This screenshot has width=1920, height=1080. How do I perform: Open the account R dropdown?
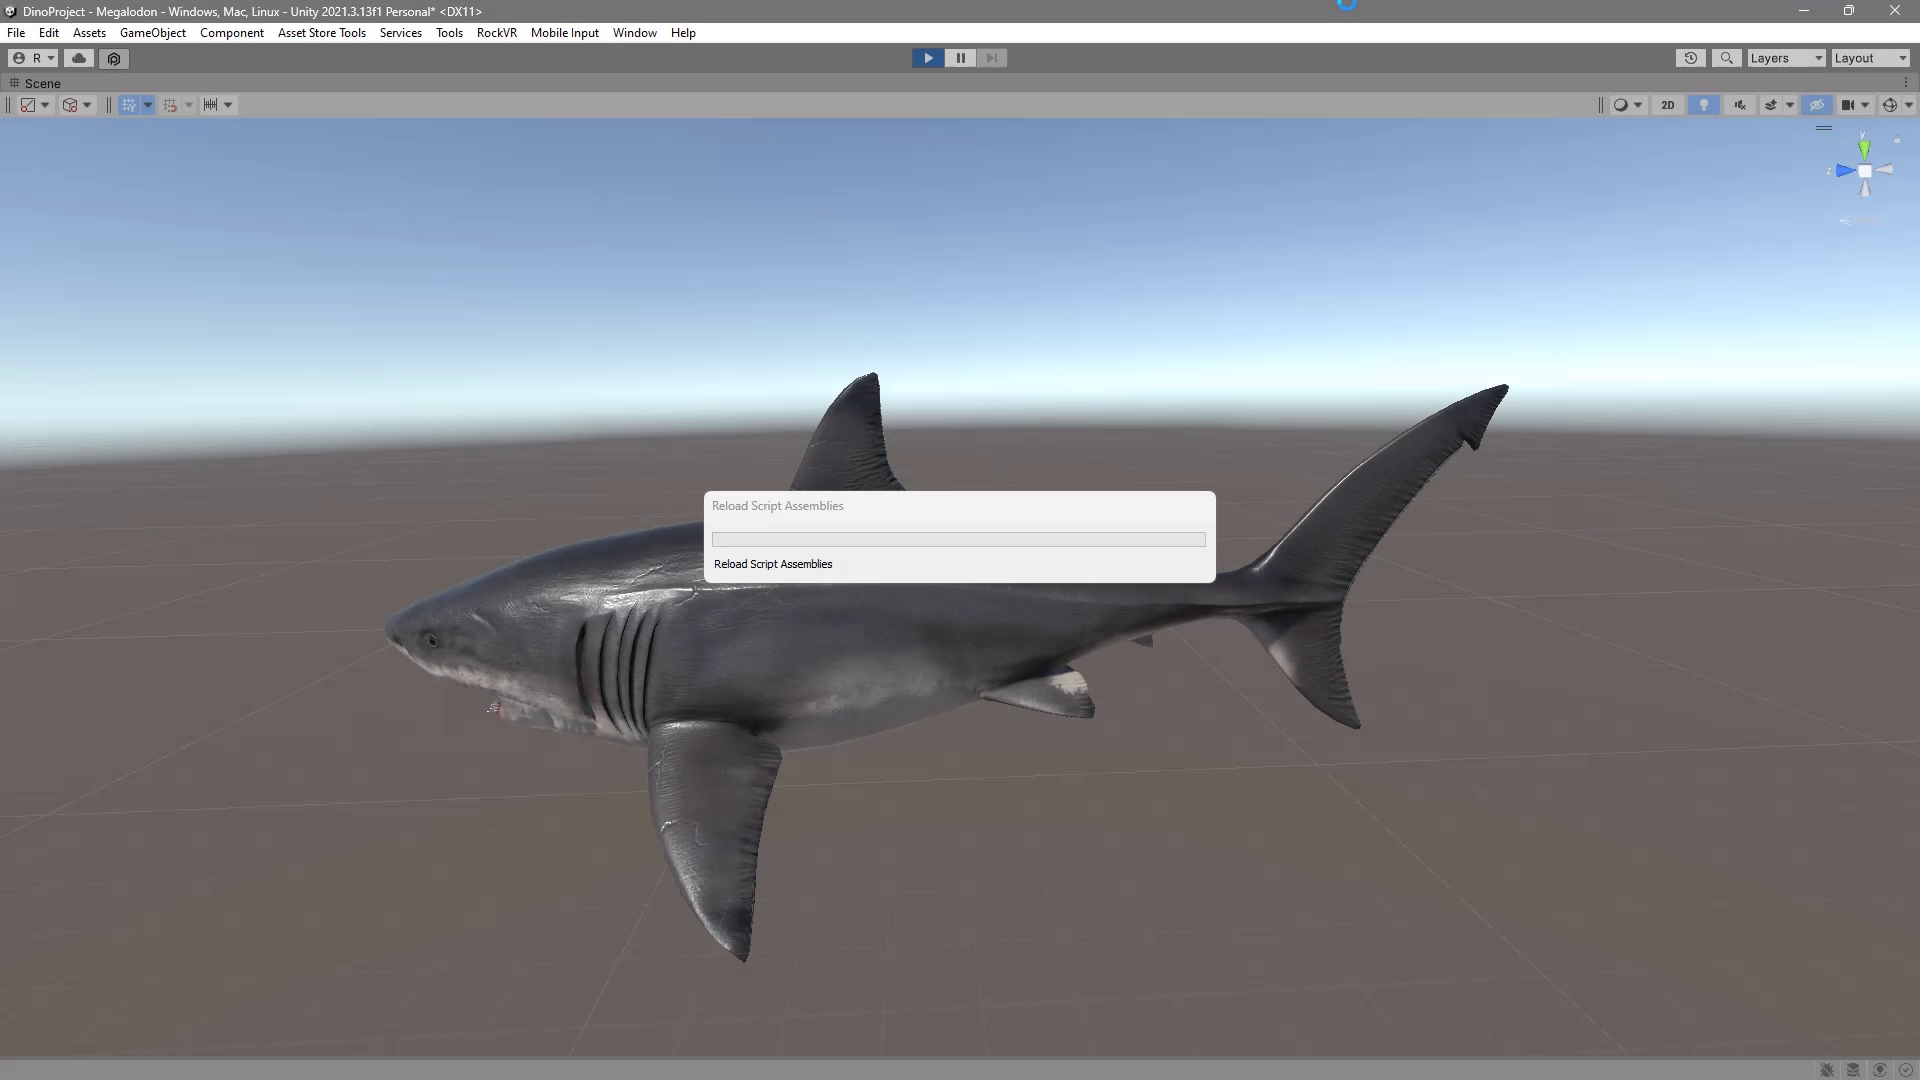pyautogui.click(x=33, y=58)
